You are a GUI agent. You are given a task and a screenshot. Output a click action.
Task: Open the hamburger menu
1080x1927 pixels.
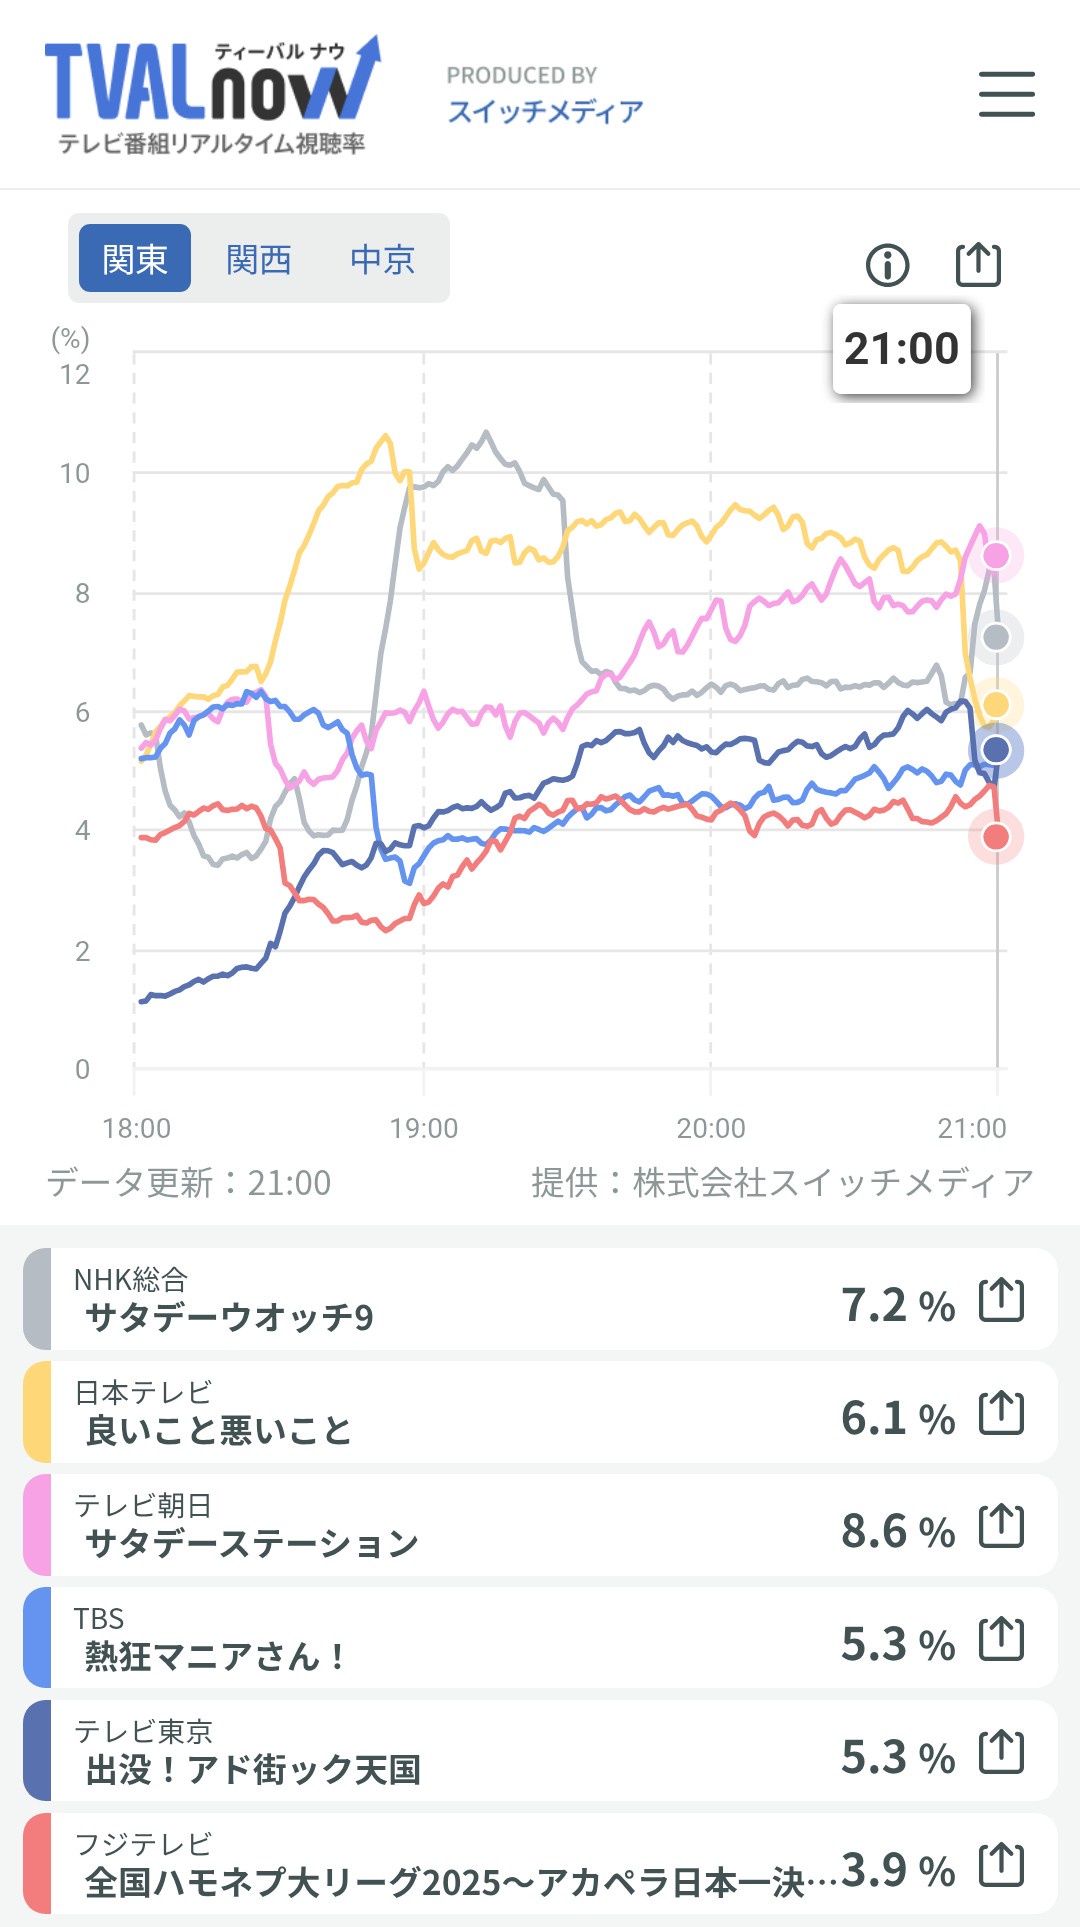tap(1006, 94)
